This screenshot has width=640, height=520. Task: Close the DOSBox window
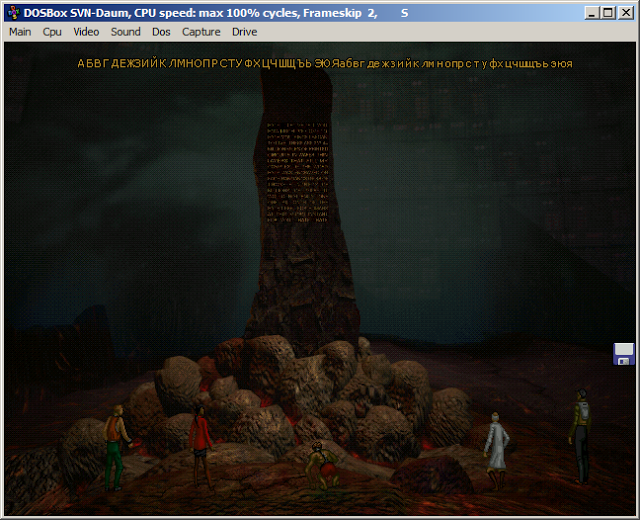coord(625,13)
